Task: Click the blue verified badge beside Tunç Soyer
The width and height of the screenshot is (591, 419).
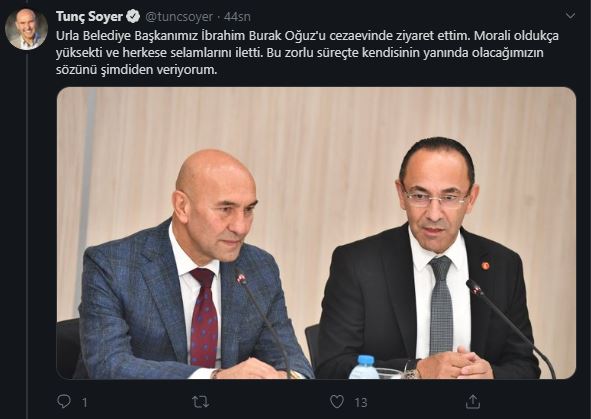Action: pyautogui.click(x=133, y=17)
